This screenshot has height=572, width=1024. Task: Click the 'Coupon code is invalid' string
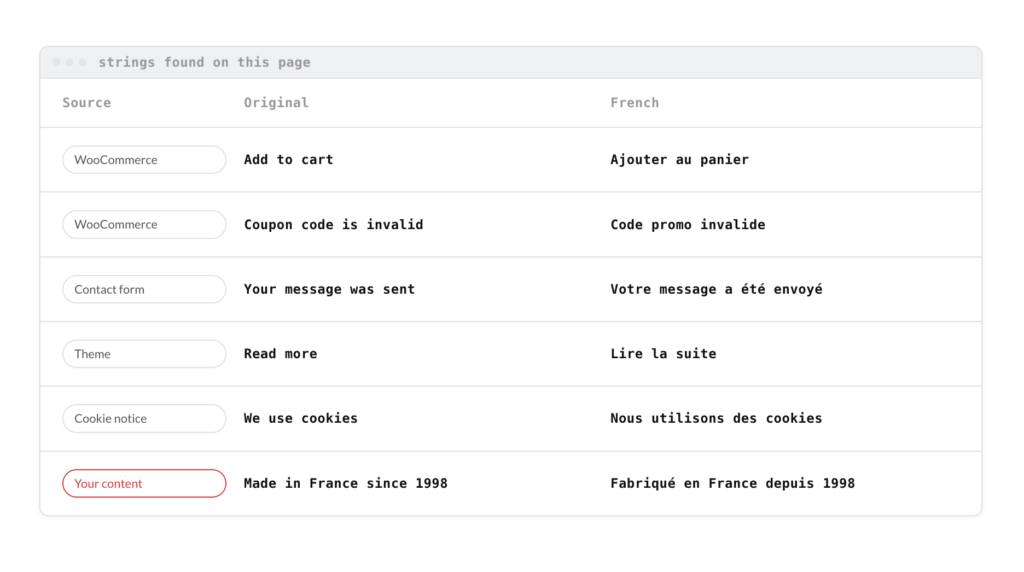pyautogui.click(x=334, y=225)
